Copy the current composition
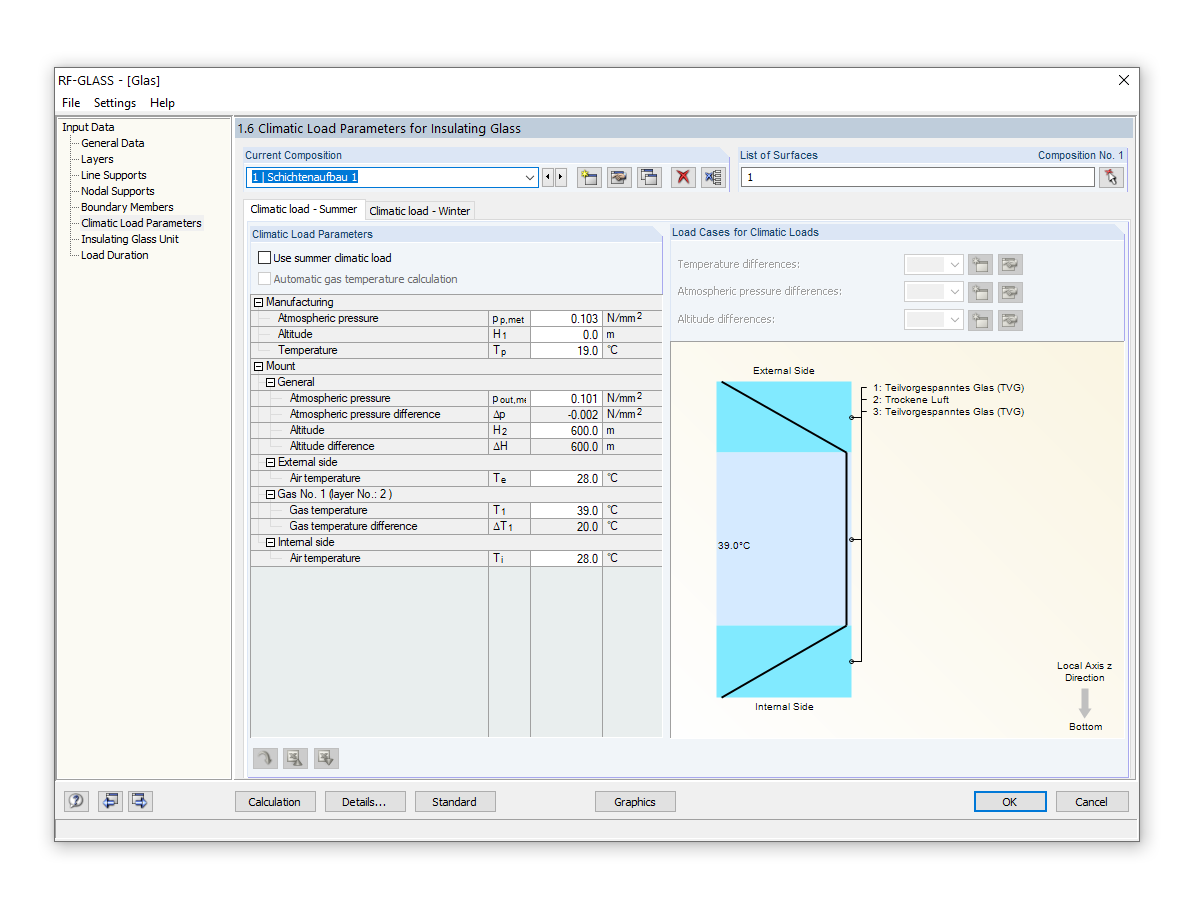Image resolution: width=1200 pixels, height=900 pixels. click(x=649, y=177)
